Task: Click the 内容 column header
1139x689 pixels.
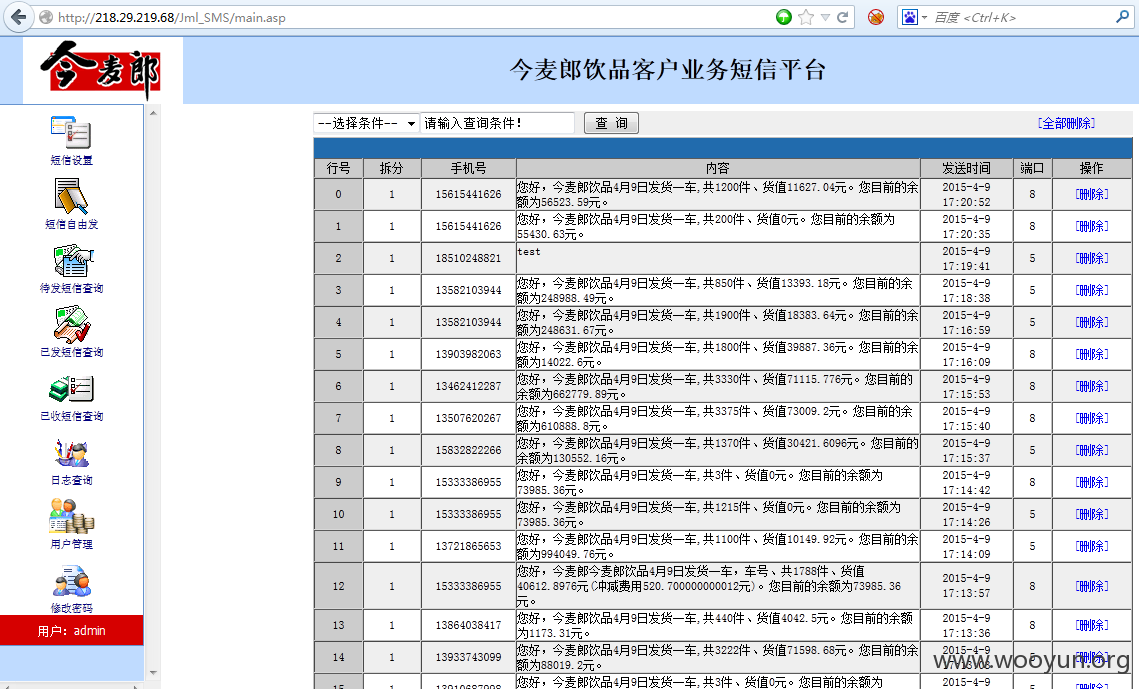Action: tap(718, 168)
